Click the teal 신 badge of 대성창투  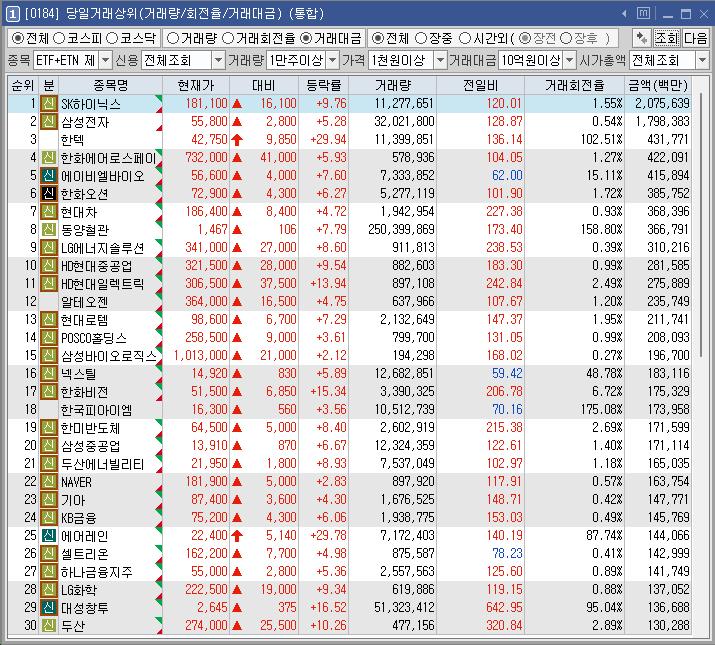[x=49, y=608]
